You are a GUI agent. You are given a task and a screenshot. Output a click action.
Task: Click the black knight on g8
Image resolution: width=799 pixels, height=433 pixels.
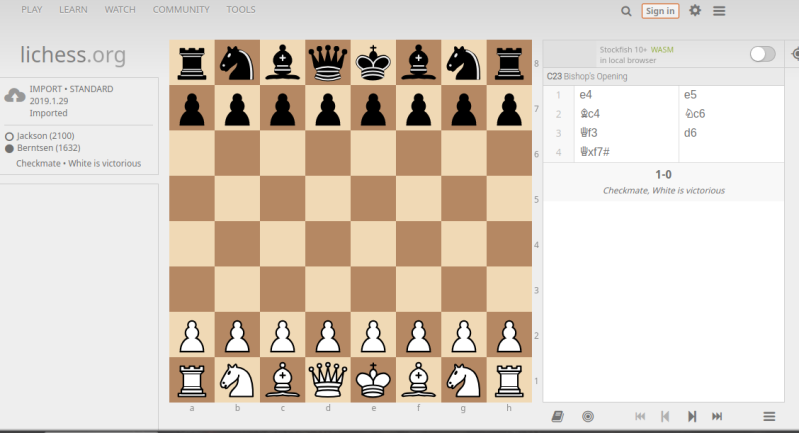(x=464, y=62)
